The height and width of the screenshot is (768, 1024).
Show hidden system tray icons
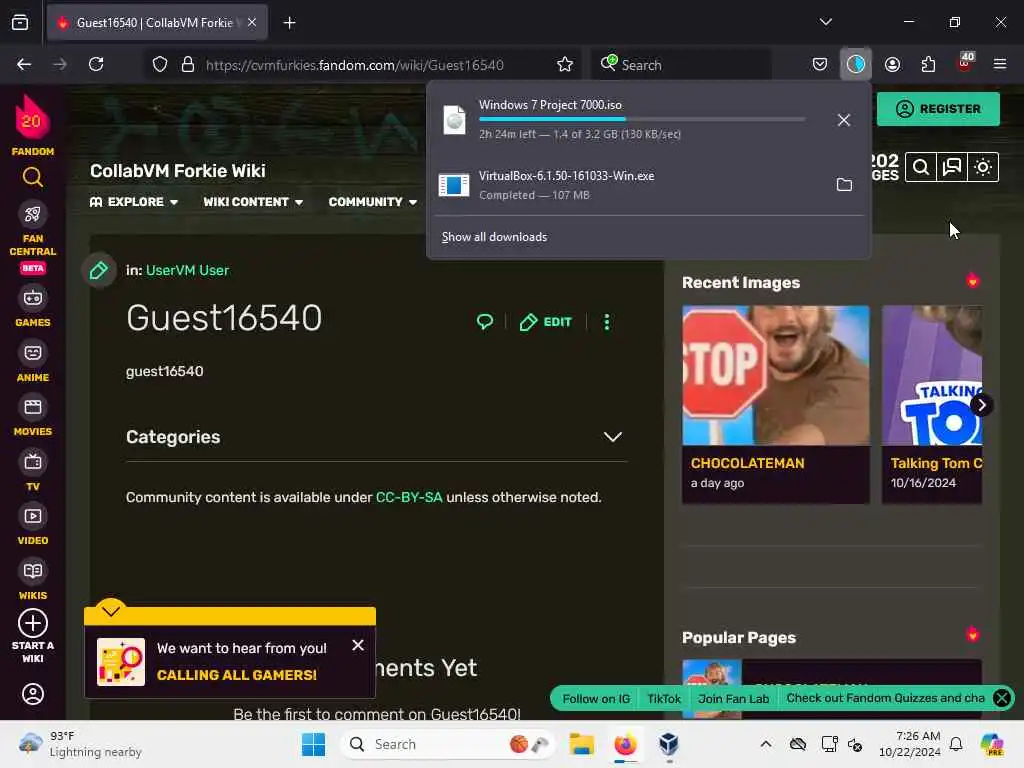coord(765,744)
